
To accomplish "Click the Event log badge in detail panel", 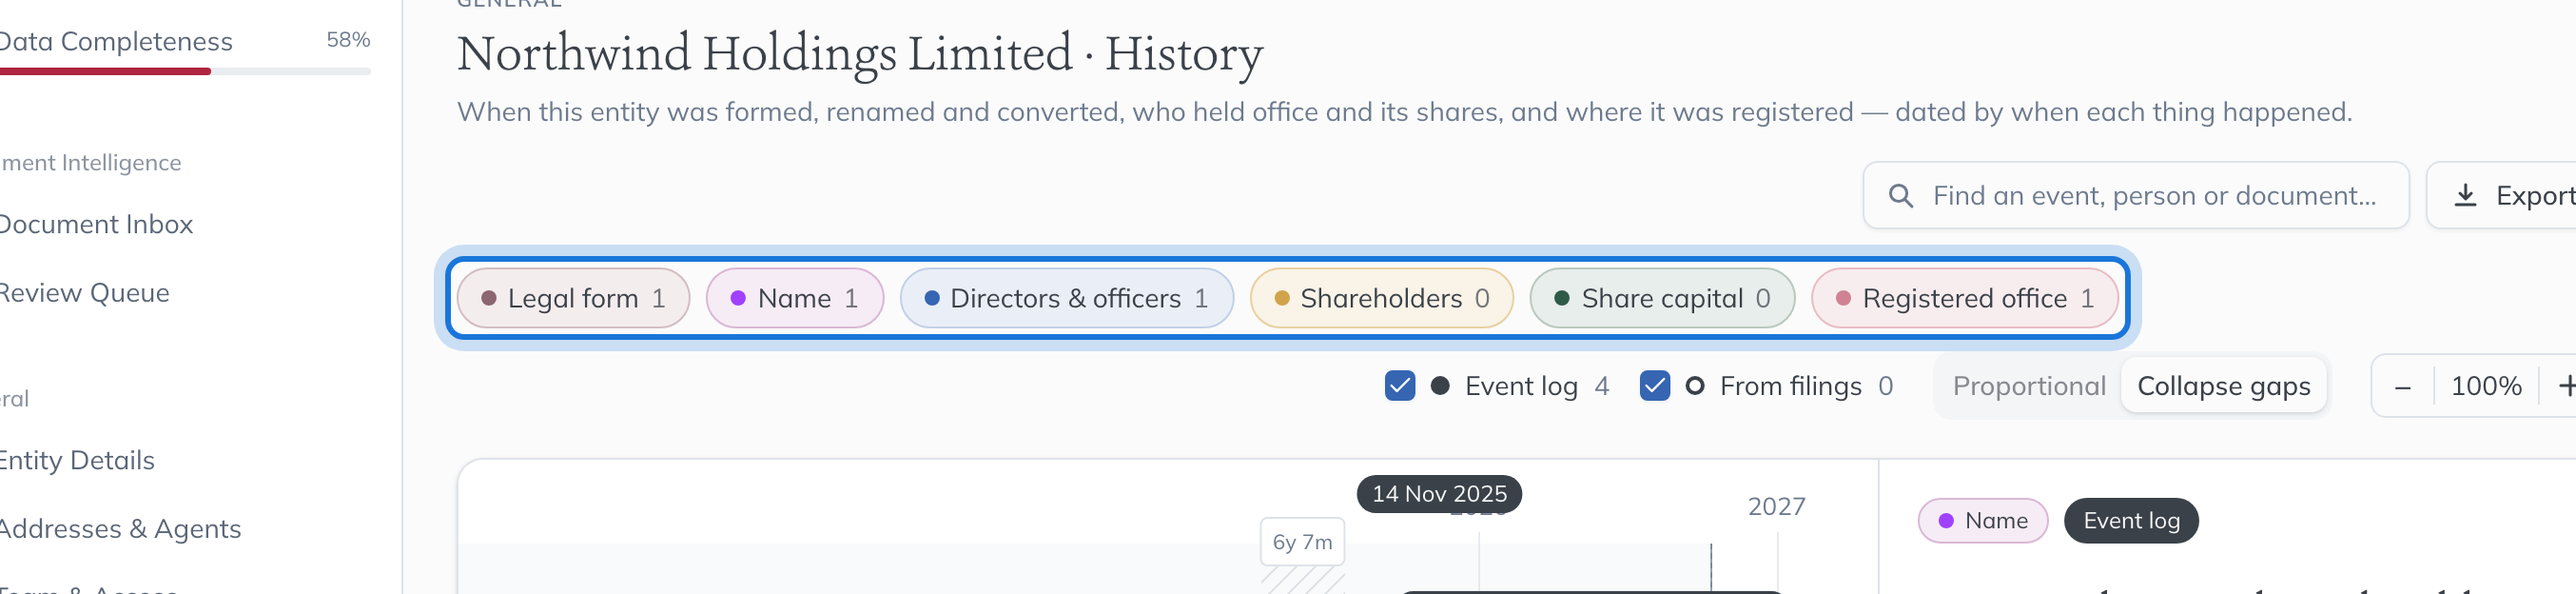I will pos(2131,521).
